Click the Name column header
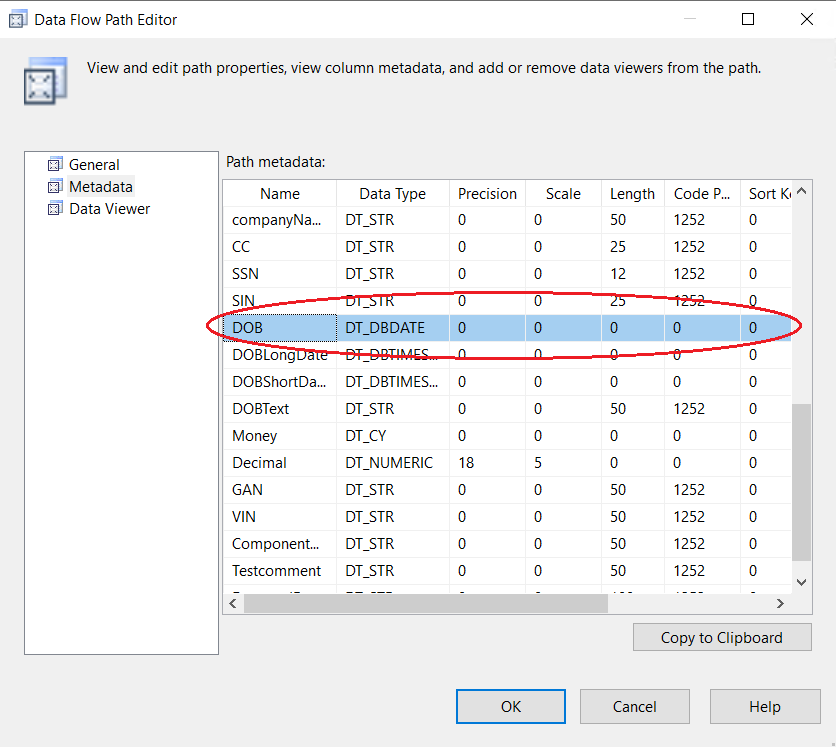This screenshot has height=747, width=836. click(x=280, y=194)
